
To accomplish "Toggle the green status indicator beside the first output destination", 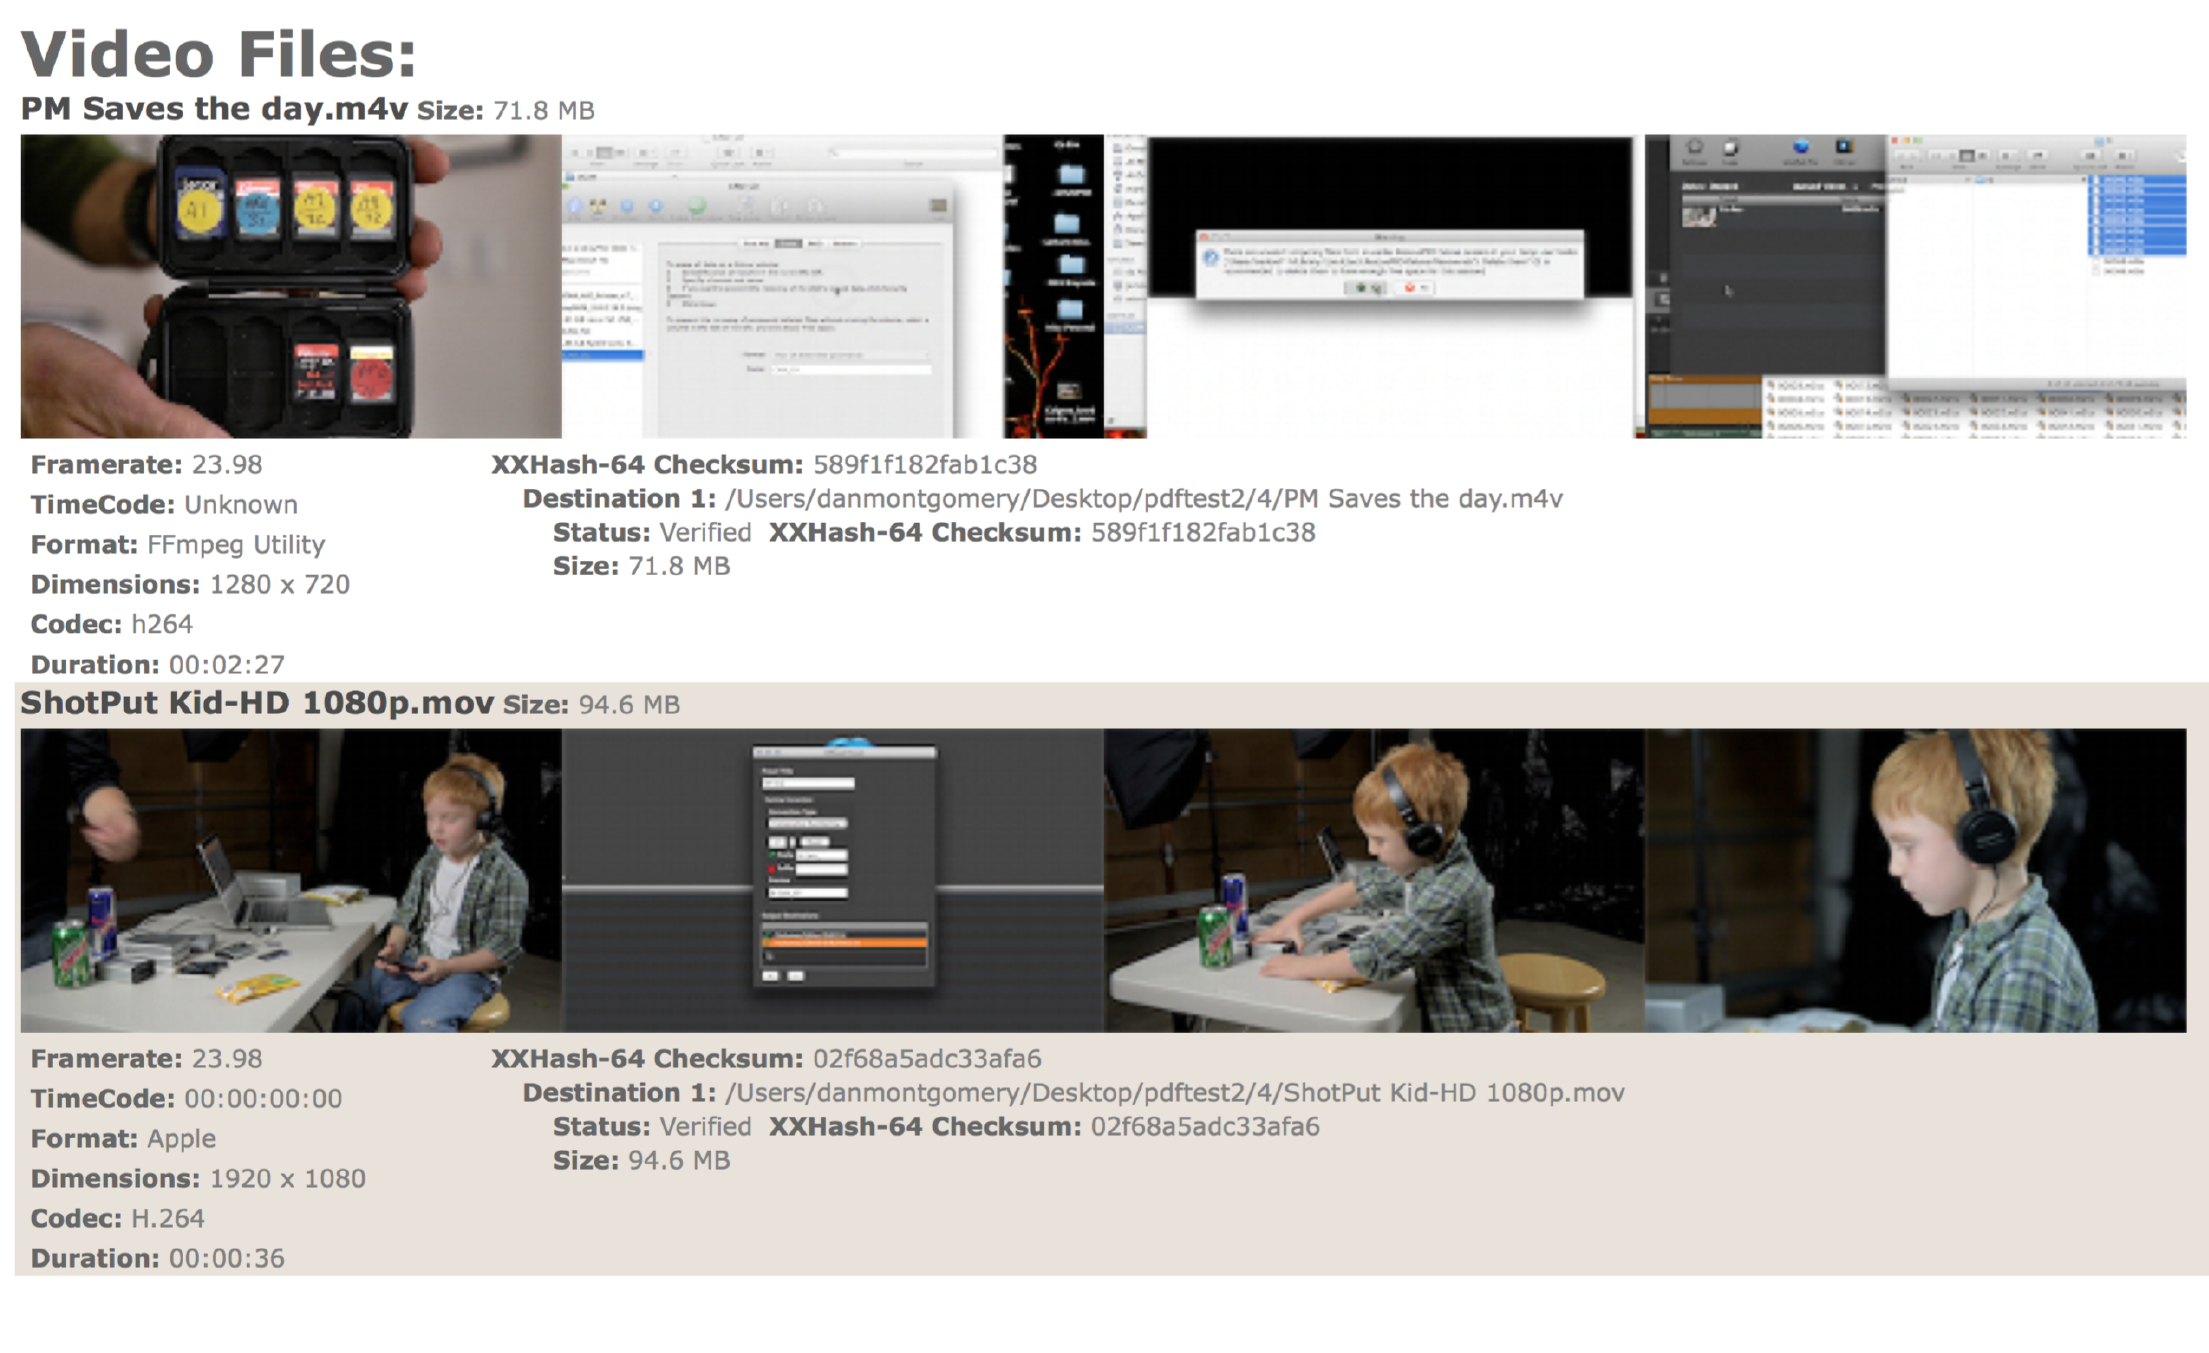I will pyautogui.click(x=767, y=934).
